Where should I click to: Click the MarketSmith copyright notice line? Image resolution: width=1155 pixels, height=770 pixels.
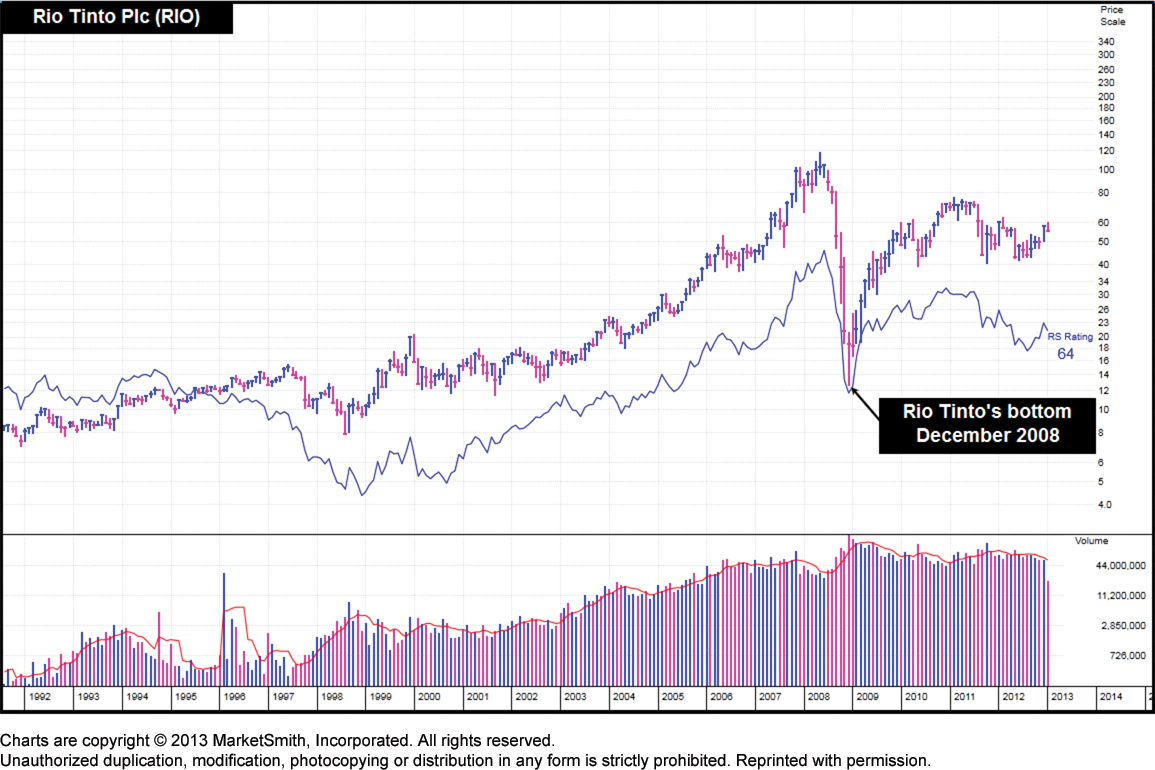[278, 741]
